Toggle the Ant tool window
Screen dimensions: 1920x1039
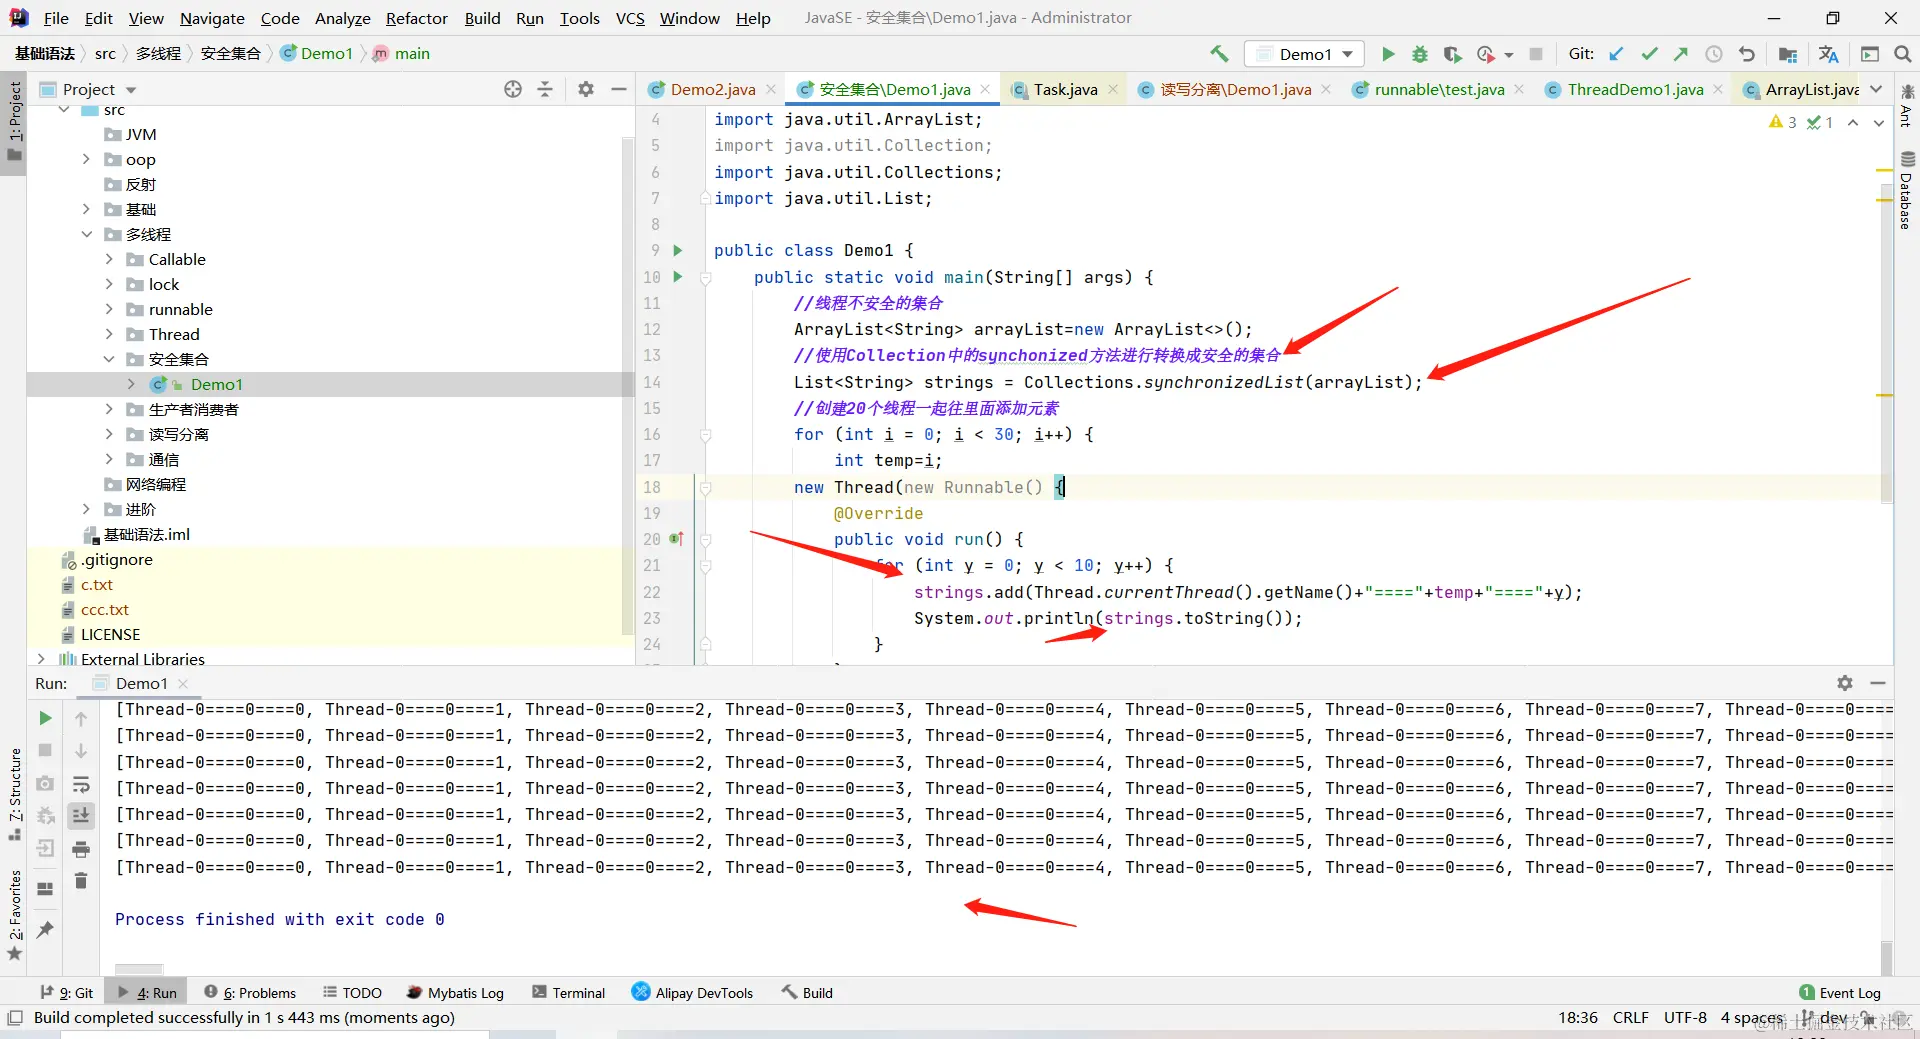[1906, 106]
